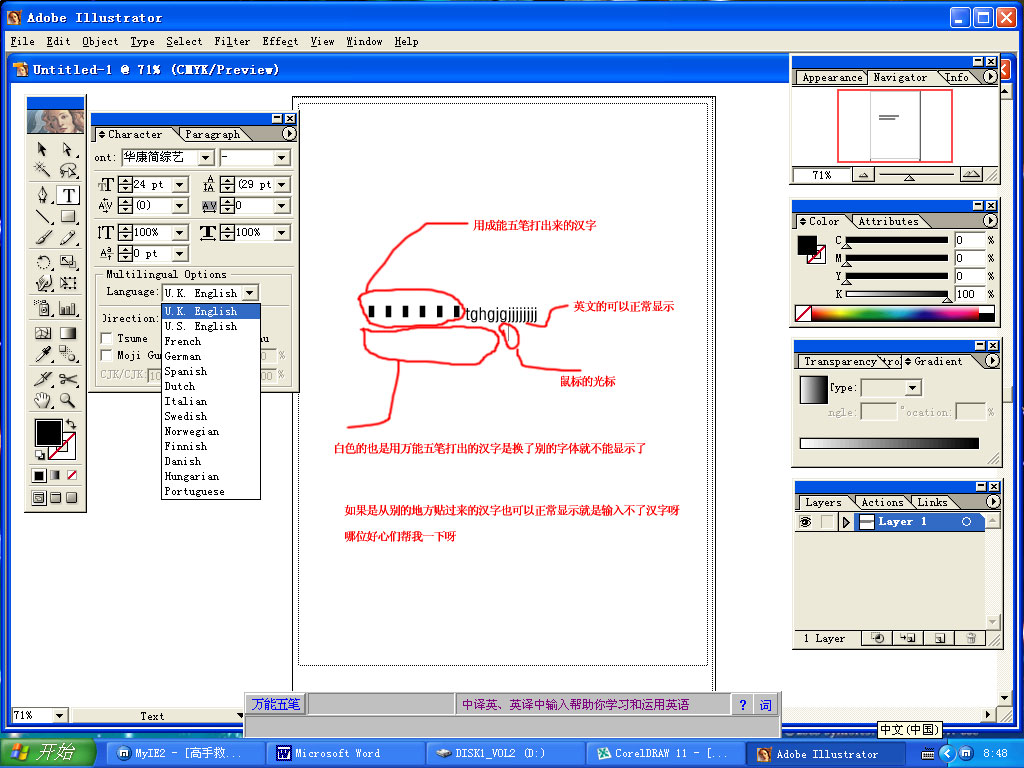Choose French from the language list
Screen dimensions: 1024x768
point(210,342)
